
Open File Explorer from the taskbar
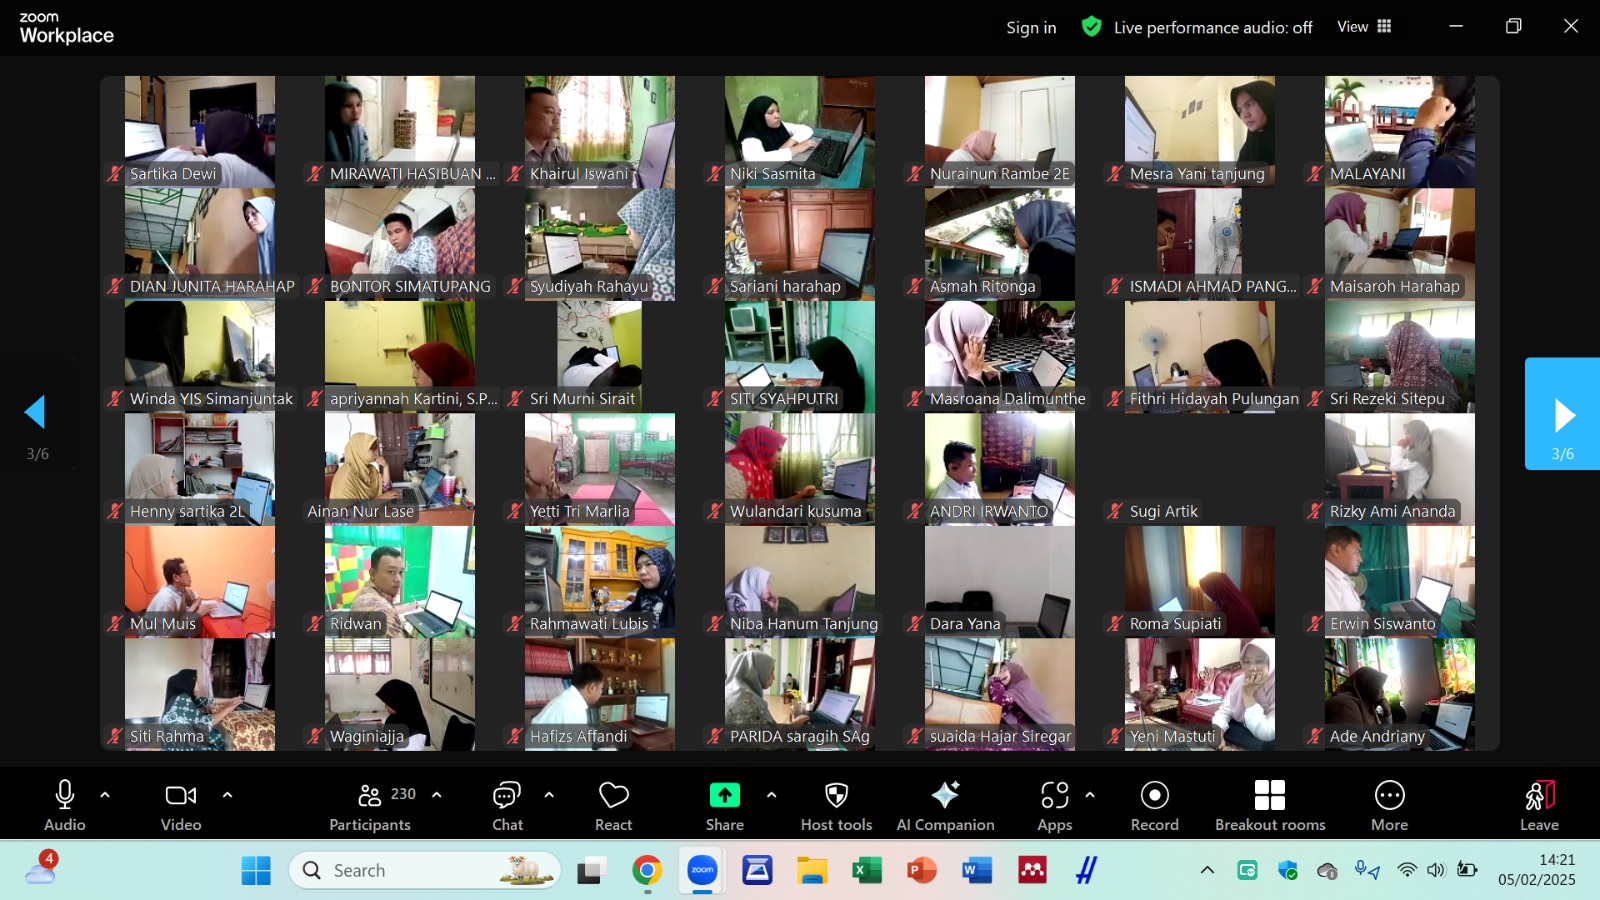812,870
